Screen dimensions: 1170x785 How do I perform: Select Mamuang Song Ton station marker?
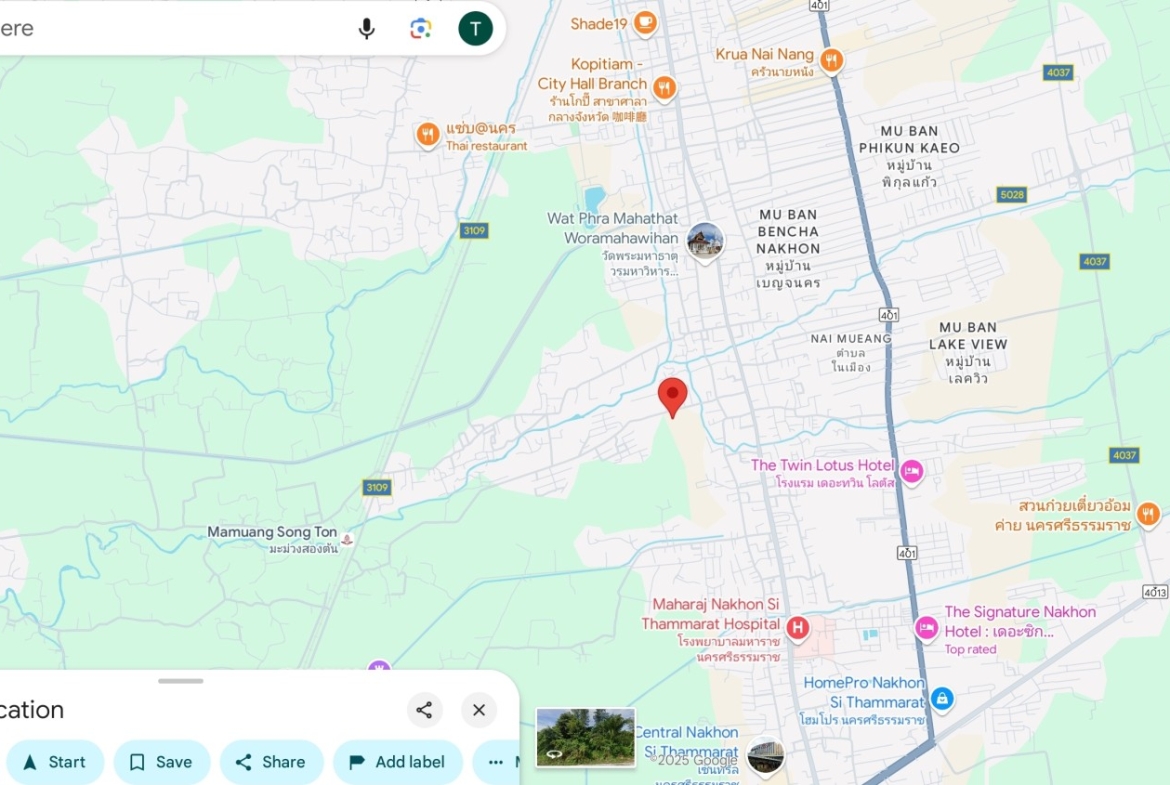[347, 539]
